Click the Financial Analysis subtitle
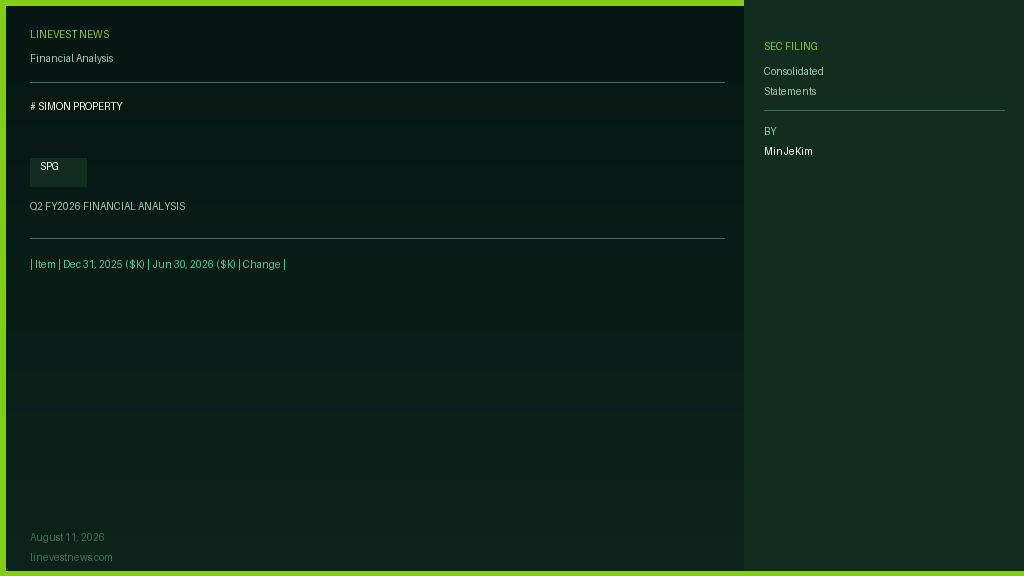Image resolution: width=1024 pixels, height=576 pixels. [72, 58]
